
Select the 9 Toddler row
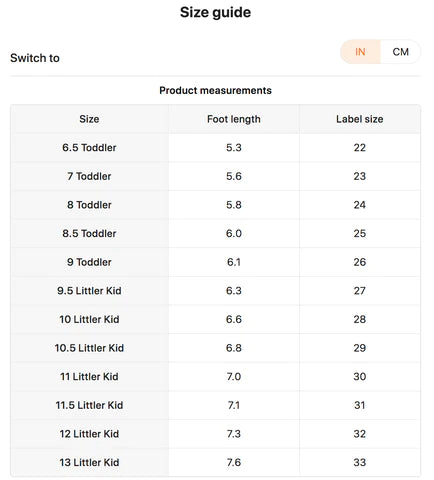(216, 262)
